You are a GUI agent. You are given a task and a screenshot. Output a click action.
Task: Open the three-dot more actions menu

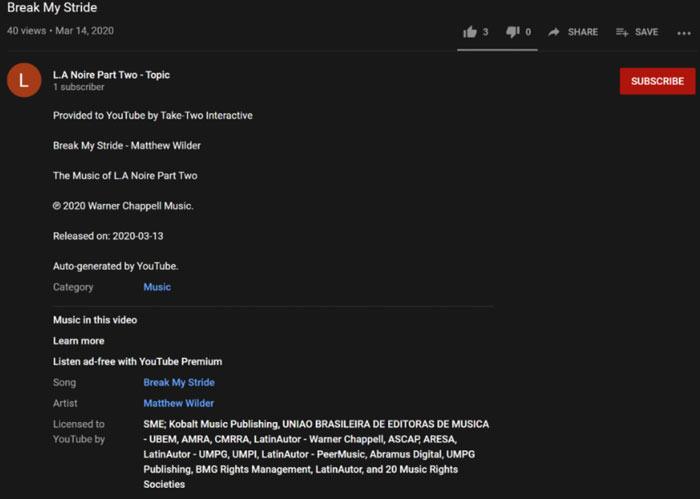click(683, 32)
